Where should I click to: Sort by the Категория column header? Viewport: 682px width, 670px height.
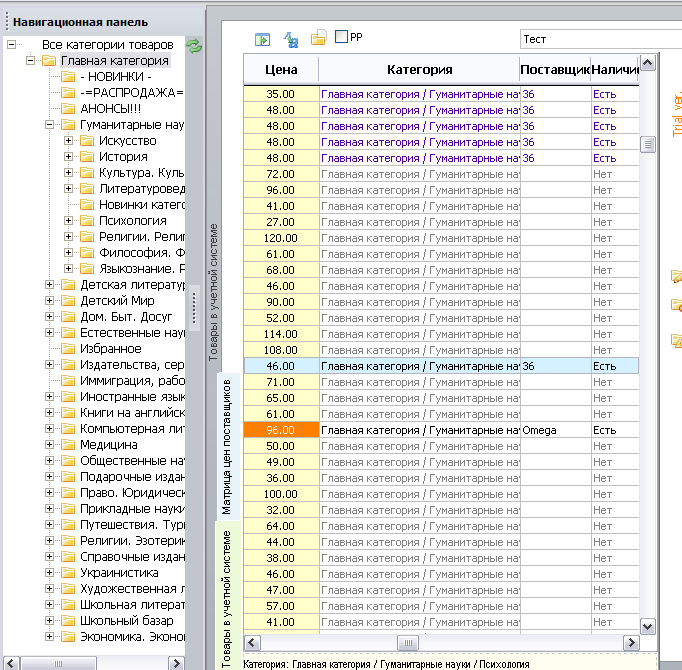(x=419, y=69)
